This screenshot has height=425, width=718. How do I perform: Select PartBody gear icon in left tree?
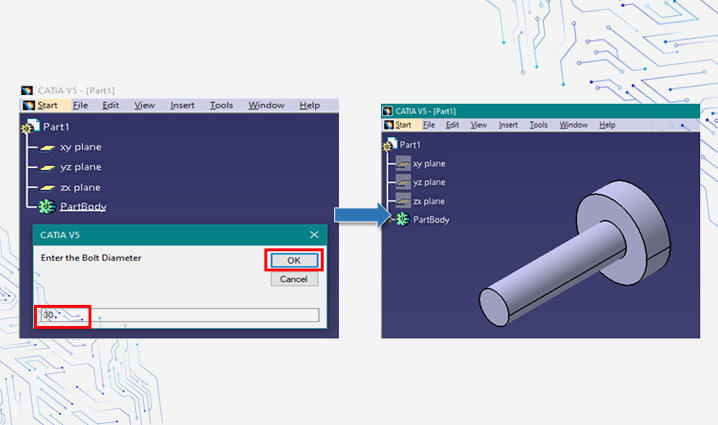tap(47, 207)
